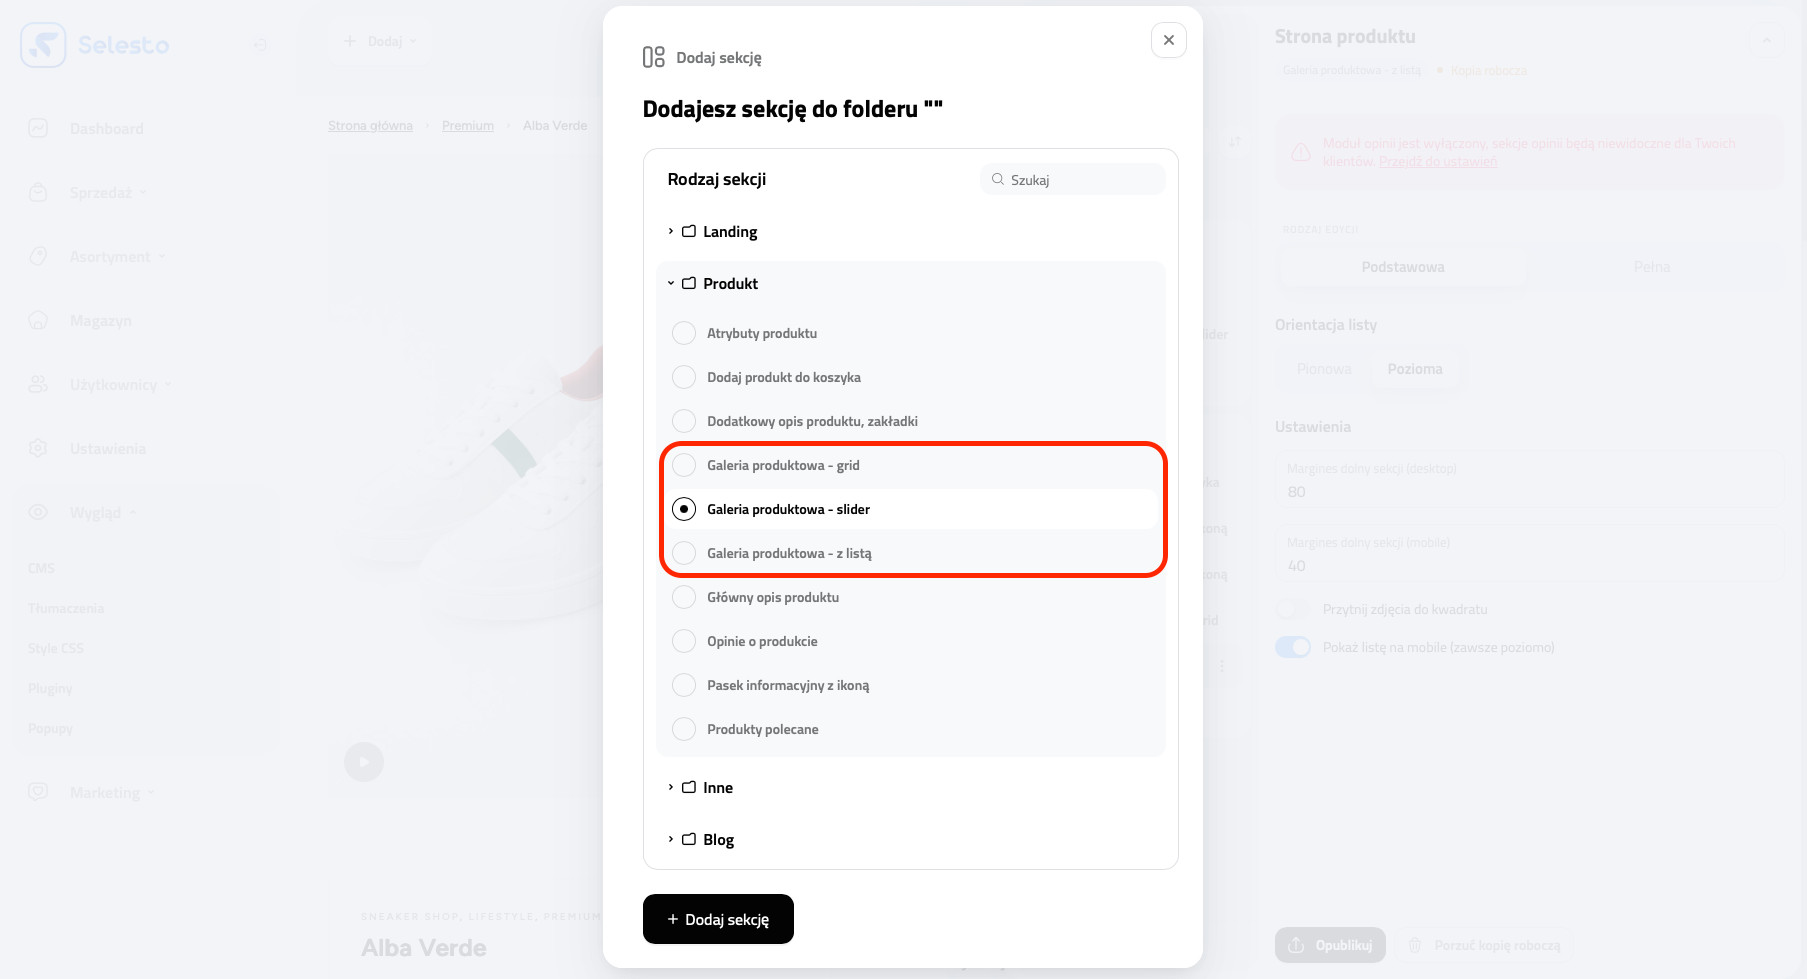This screenshot has width=1807, height=979.
Task: Click the Dodaj sekcję button
Action: click(x=718, y=919)
